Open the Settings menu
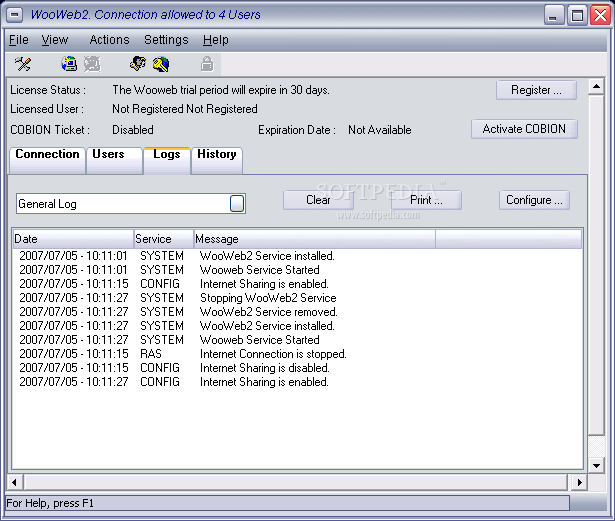The width and height of the screenshot is (615, 521). [166, 40]
